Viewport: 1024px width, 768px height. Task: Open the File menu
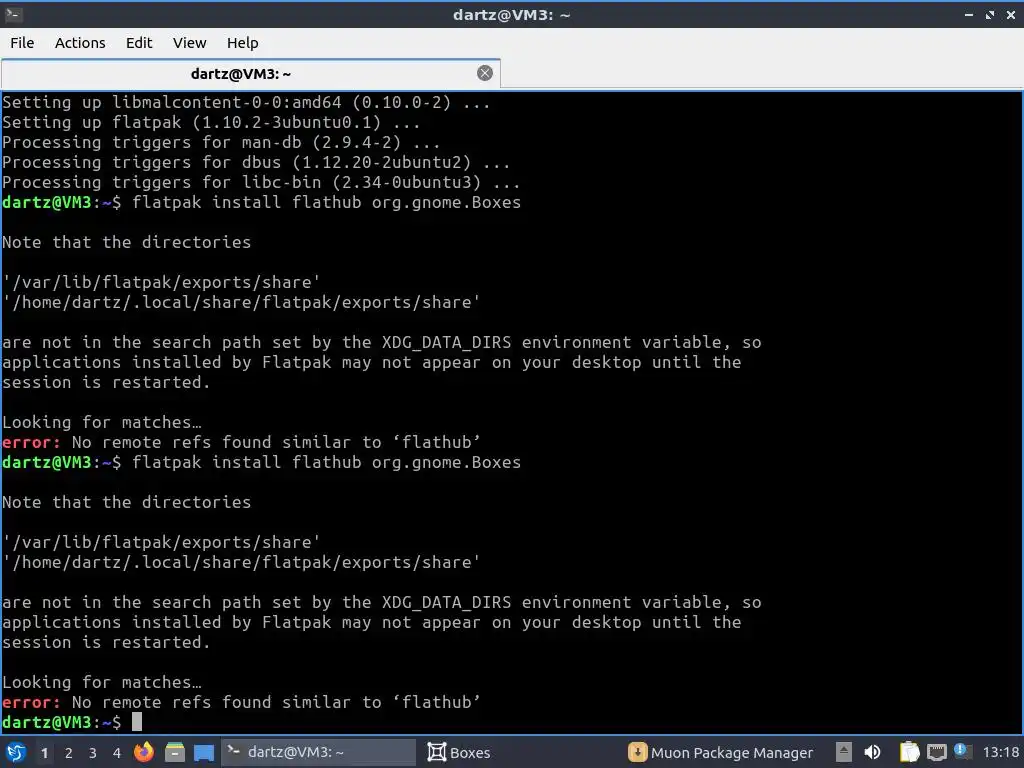click(x=22, y=42)
